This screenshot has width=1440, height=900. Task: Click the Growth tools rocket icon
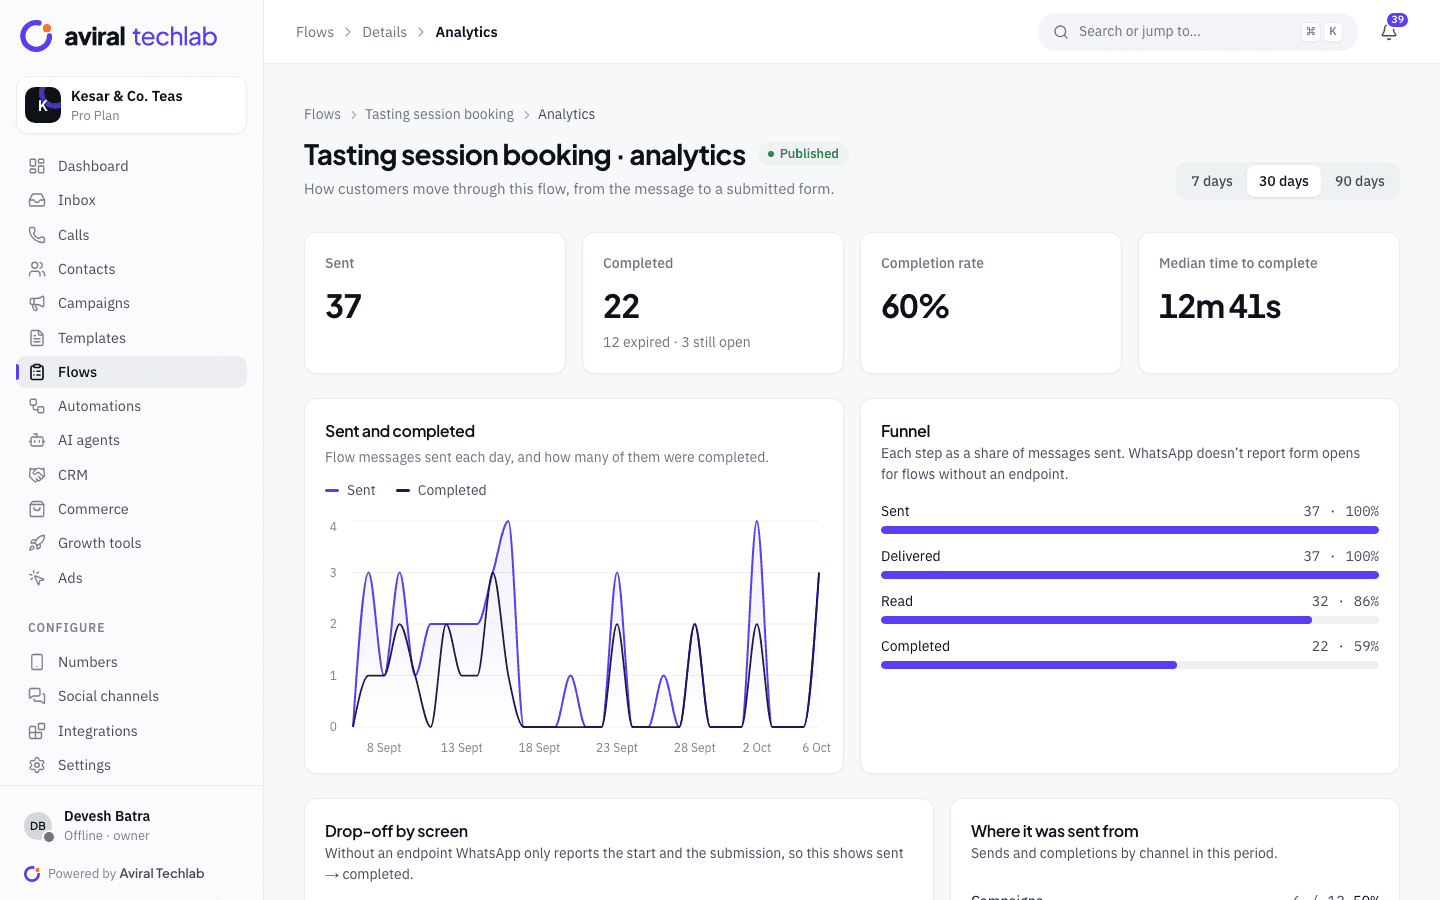[37, 543]
